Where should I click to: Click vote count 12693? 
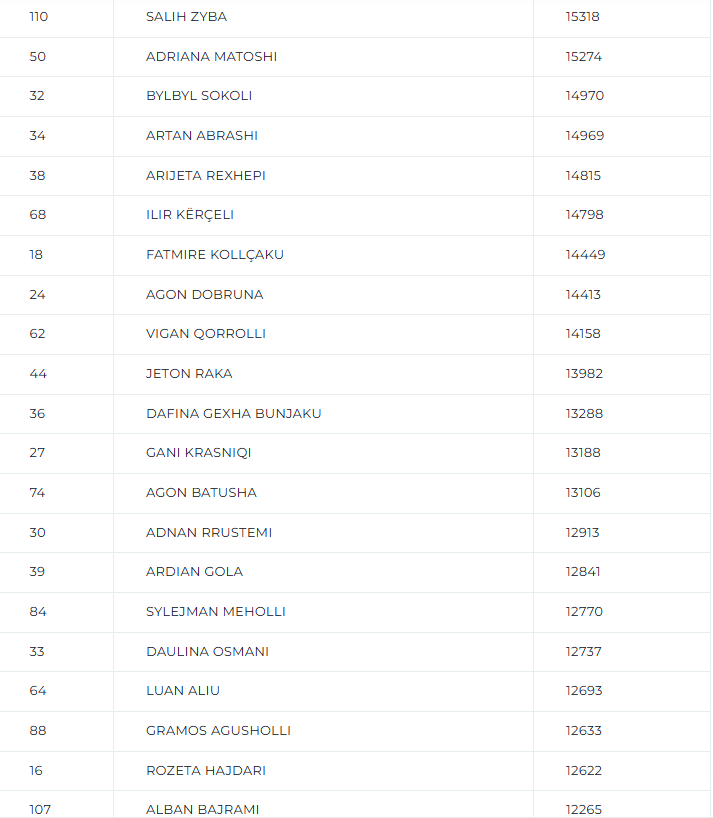coord(583,691)
